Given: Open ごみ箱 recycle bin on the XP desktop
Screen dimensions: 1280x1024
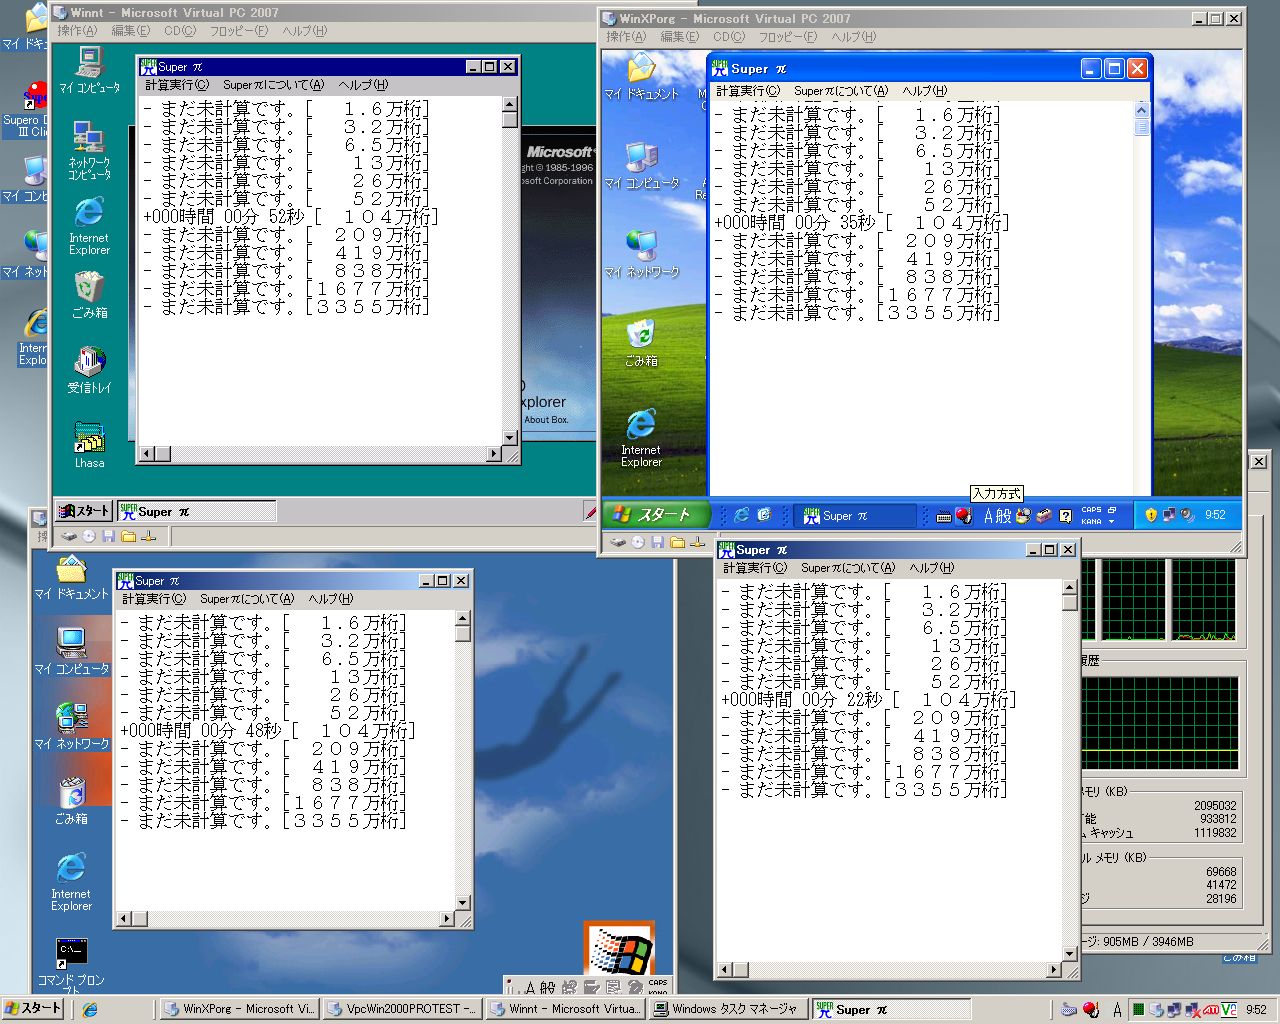Looking at the screenshot, I should [x=641, y=336].
